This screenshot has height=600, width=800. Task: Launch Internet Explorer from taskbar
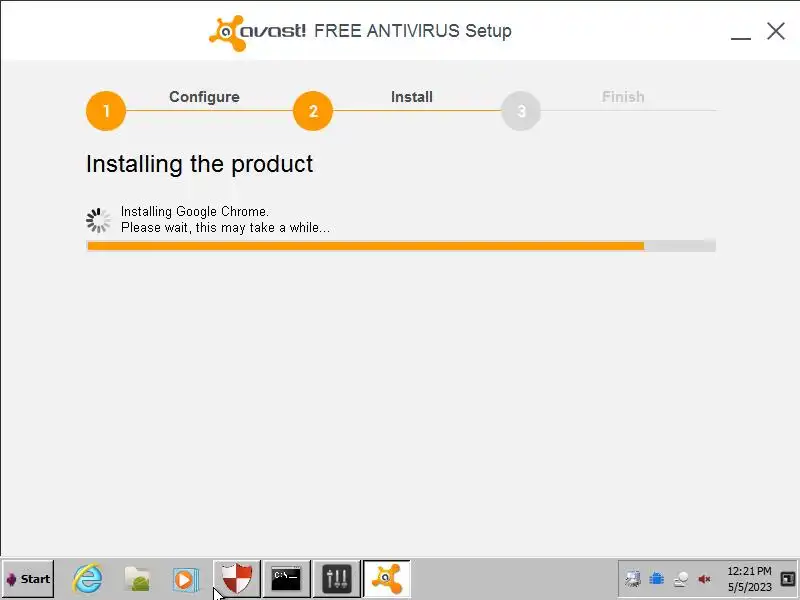coord(87,579)
